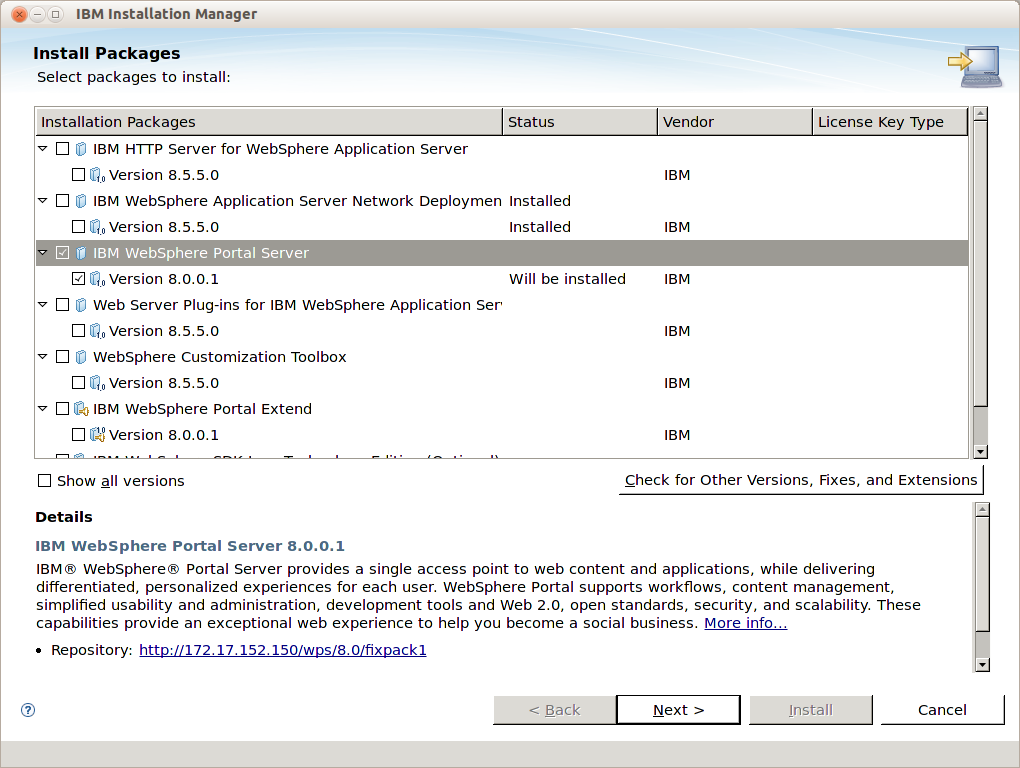Viewport: 1020px width, 768px height.
Task: Check Version 8.5.5.0 under Customization Toolbox
Action: click(x=78, y=383)
